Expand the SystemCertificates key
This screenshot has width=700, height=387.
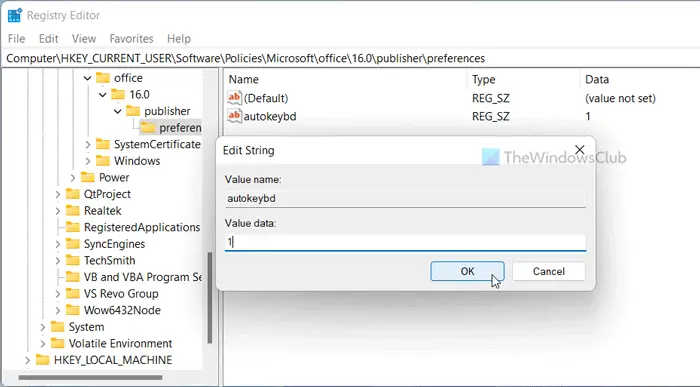tap(88, 144)
